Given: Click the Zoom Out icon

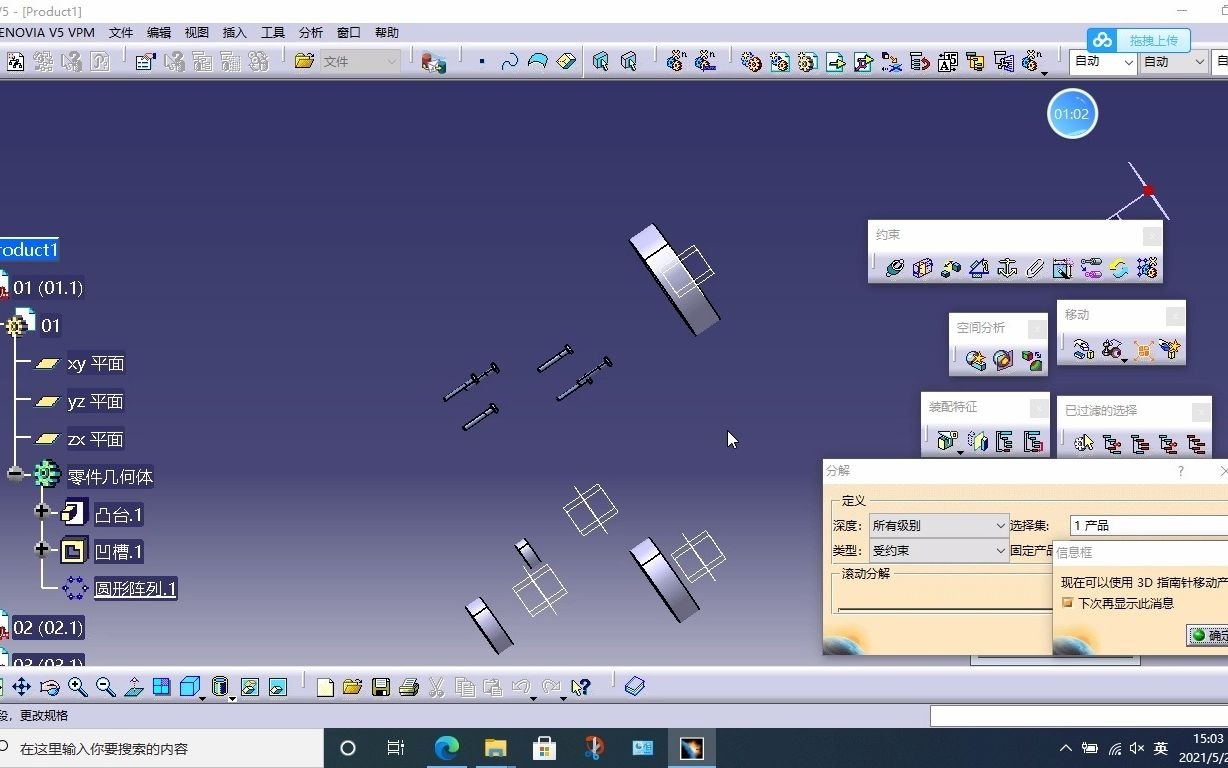Looking at the screenshot, I should coord(105,687).
